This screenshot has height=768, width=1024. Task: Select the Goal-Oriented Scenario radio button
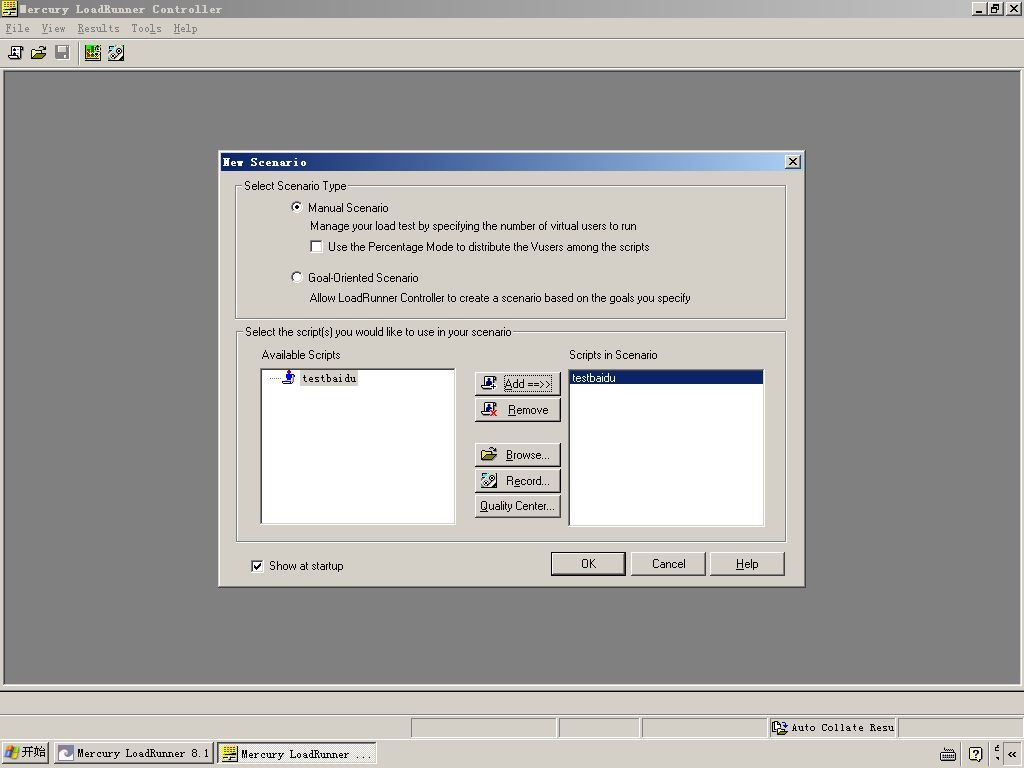(x=296, y=277)
